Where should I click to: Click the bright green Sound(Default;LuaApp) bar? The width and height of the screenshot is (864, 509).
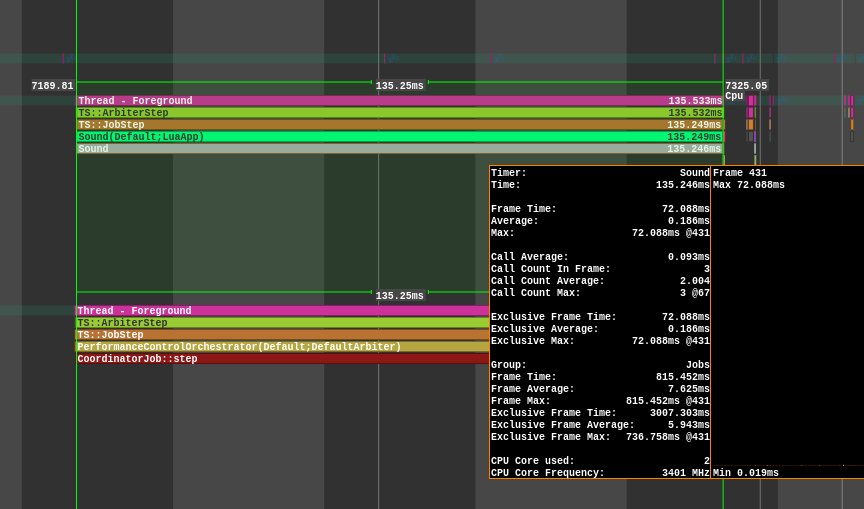(400, 137)
